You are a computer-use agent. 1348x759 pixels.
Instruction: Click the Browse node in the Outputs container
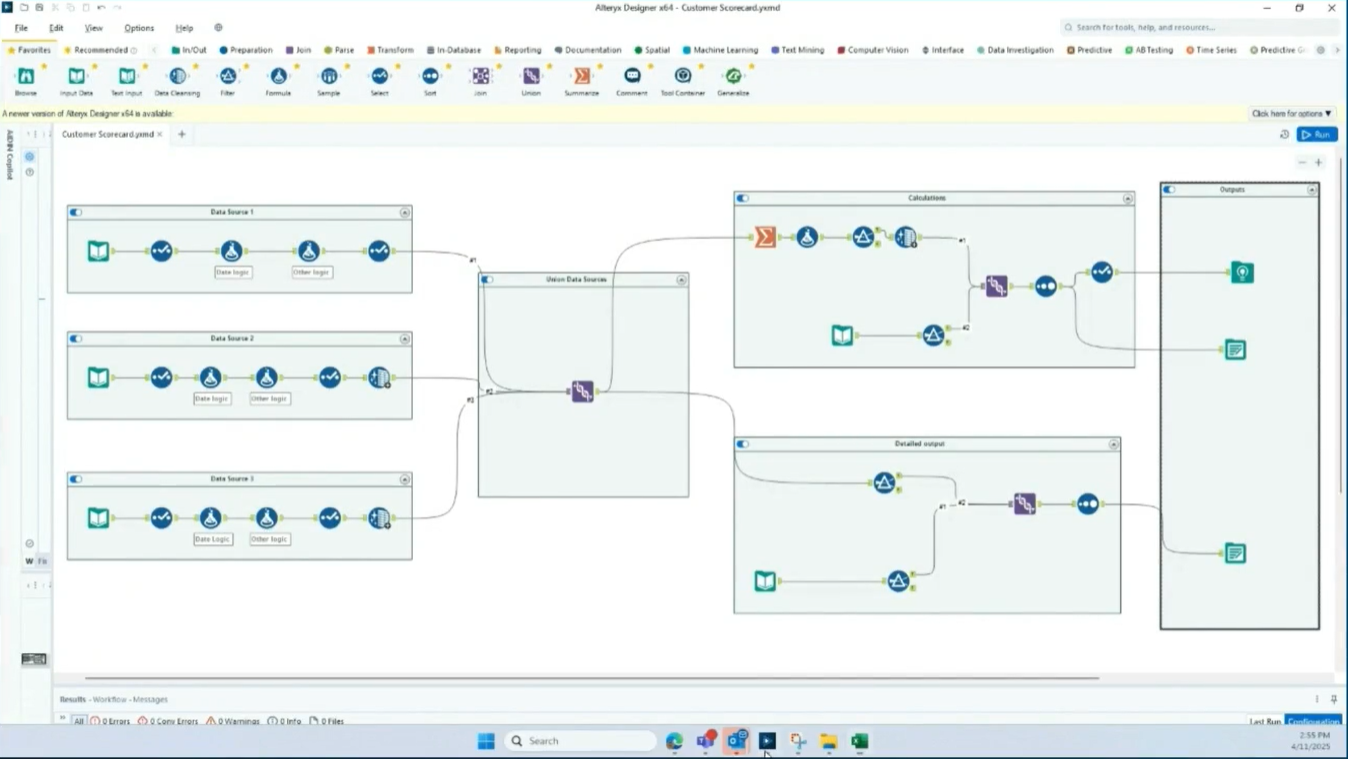(1242, 272)
